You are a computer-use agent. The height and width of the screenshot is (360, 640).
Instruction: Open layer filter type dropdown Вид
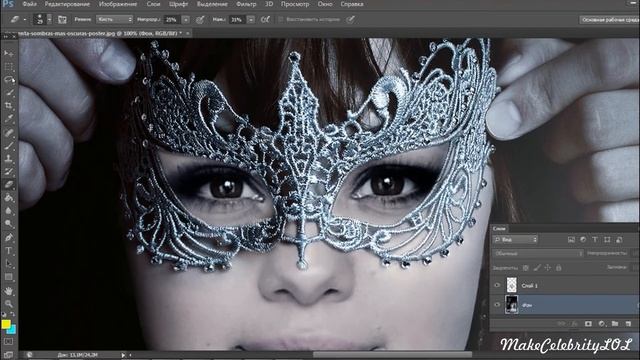[516, 240]
